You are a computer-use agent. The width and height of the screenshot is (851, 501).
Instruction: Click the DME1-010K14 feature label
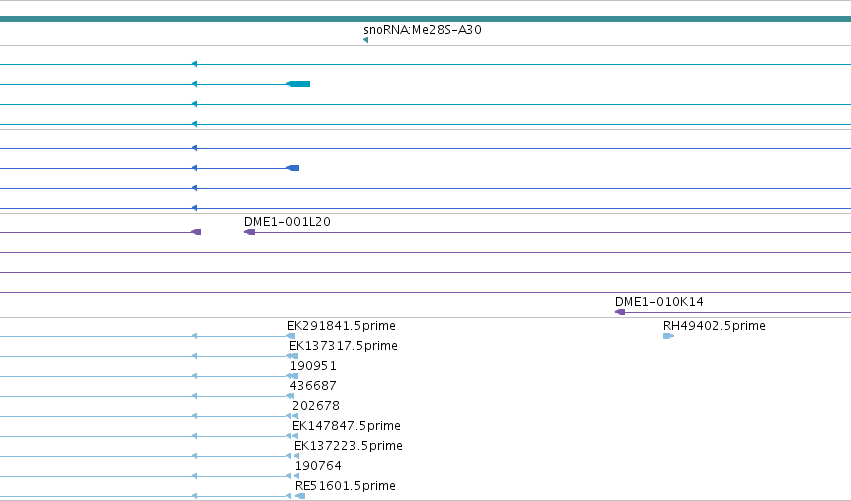click(659, 302)
